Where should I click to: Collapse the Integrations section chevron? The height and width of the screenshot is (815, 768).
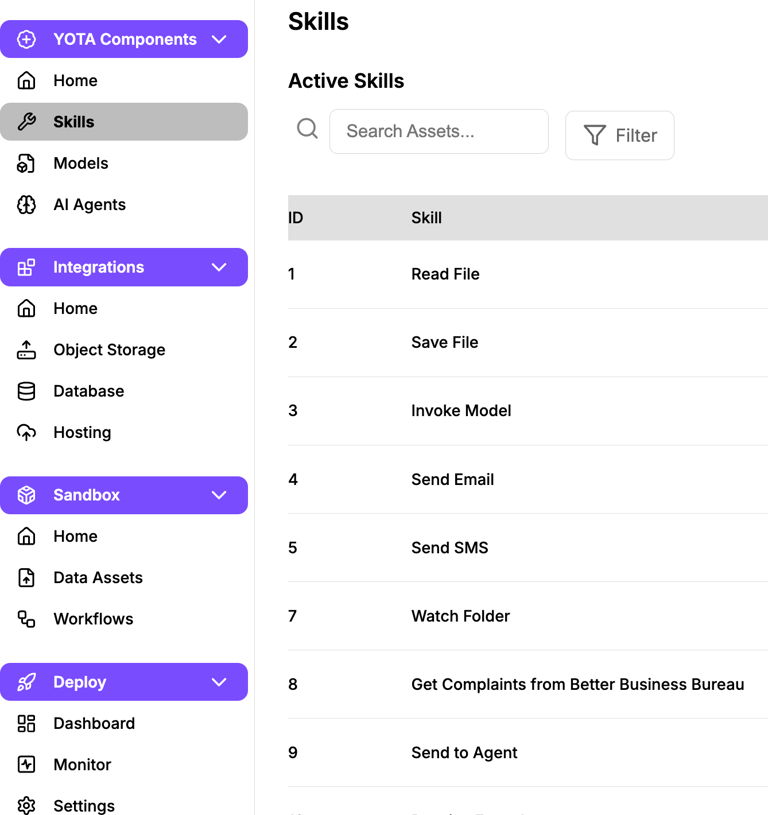tap(219, 267)
